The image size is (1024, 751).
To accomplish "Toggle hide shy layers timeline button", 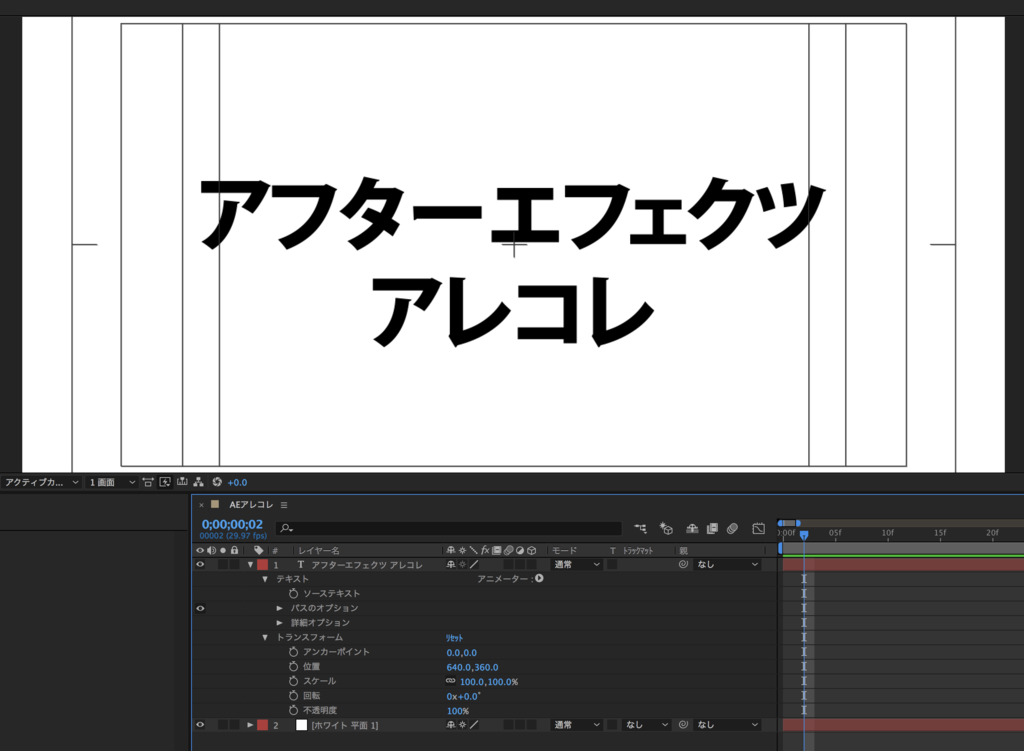I will tap(692, 528).
